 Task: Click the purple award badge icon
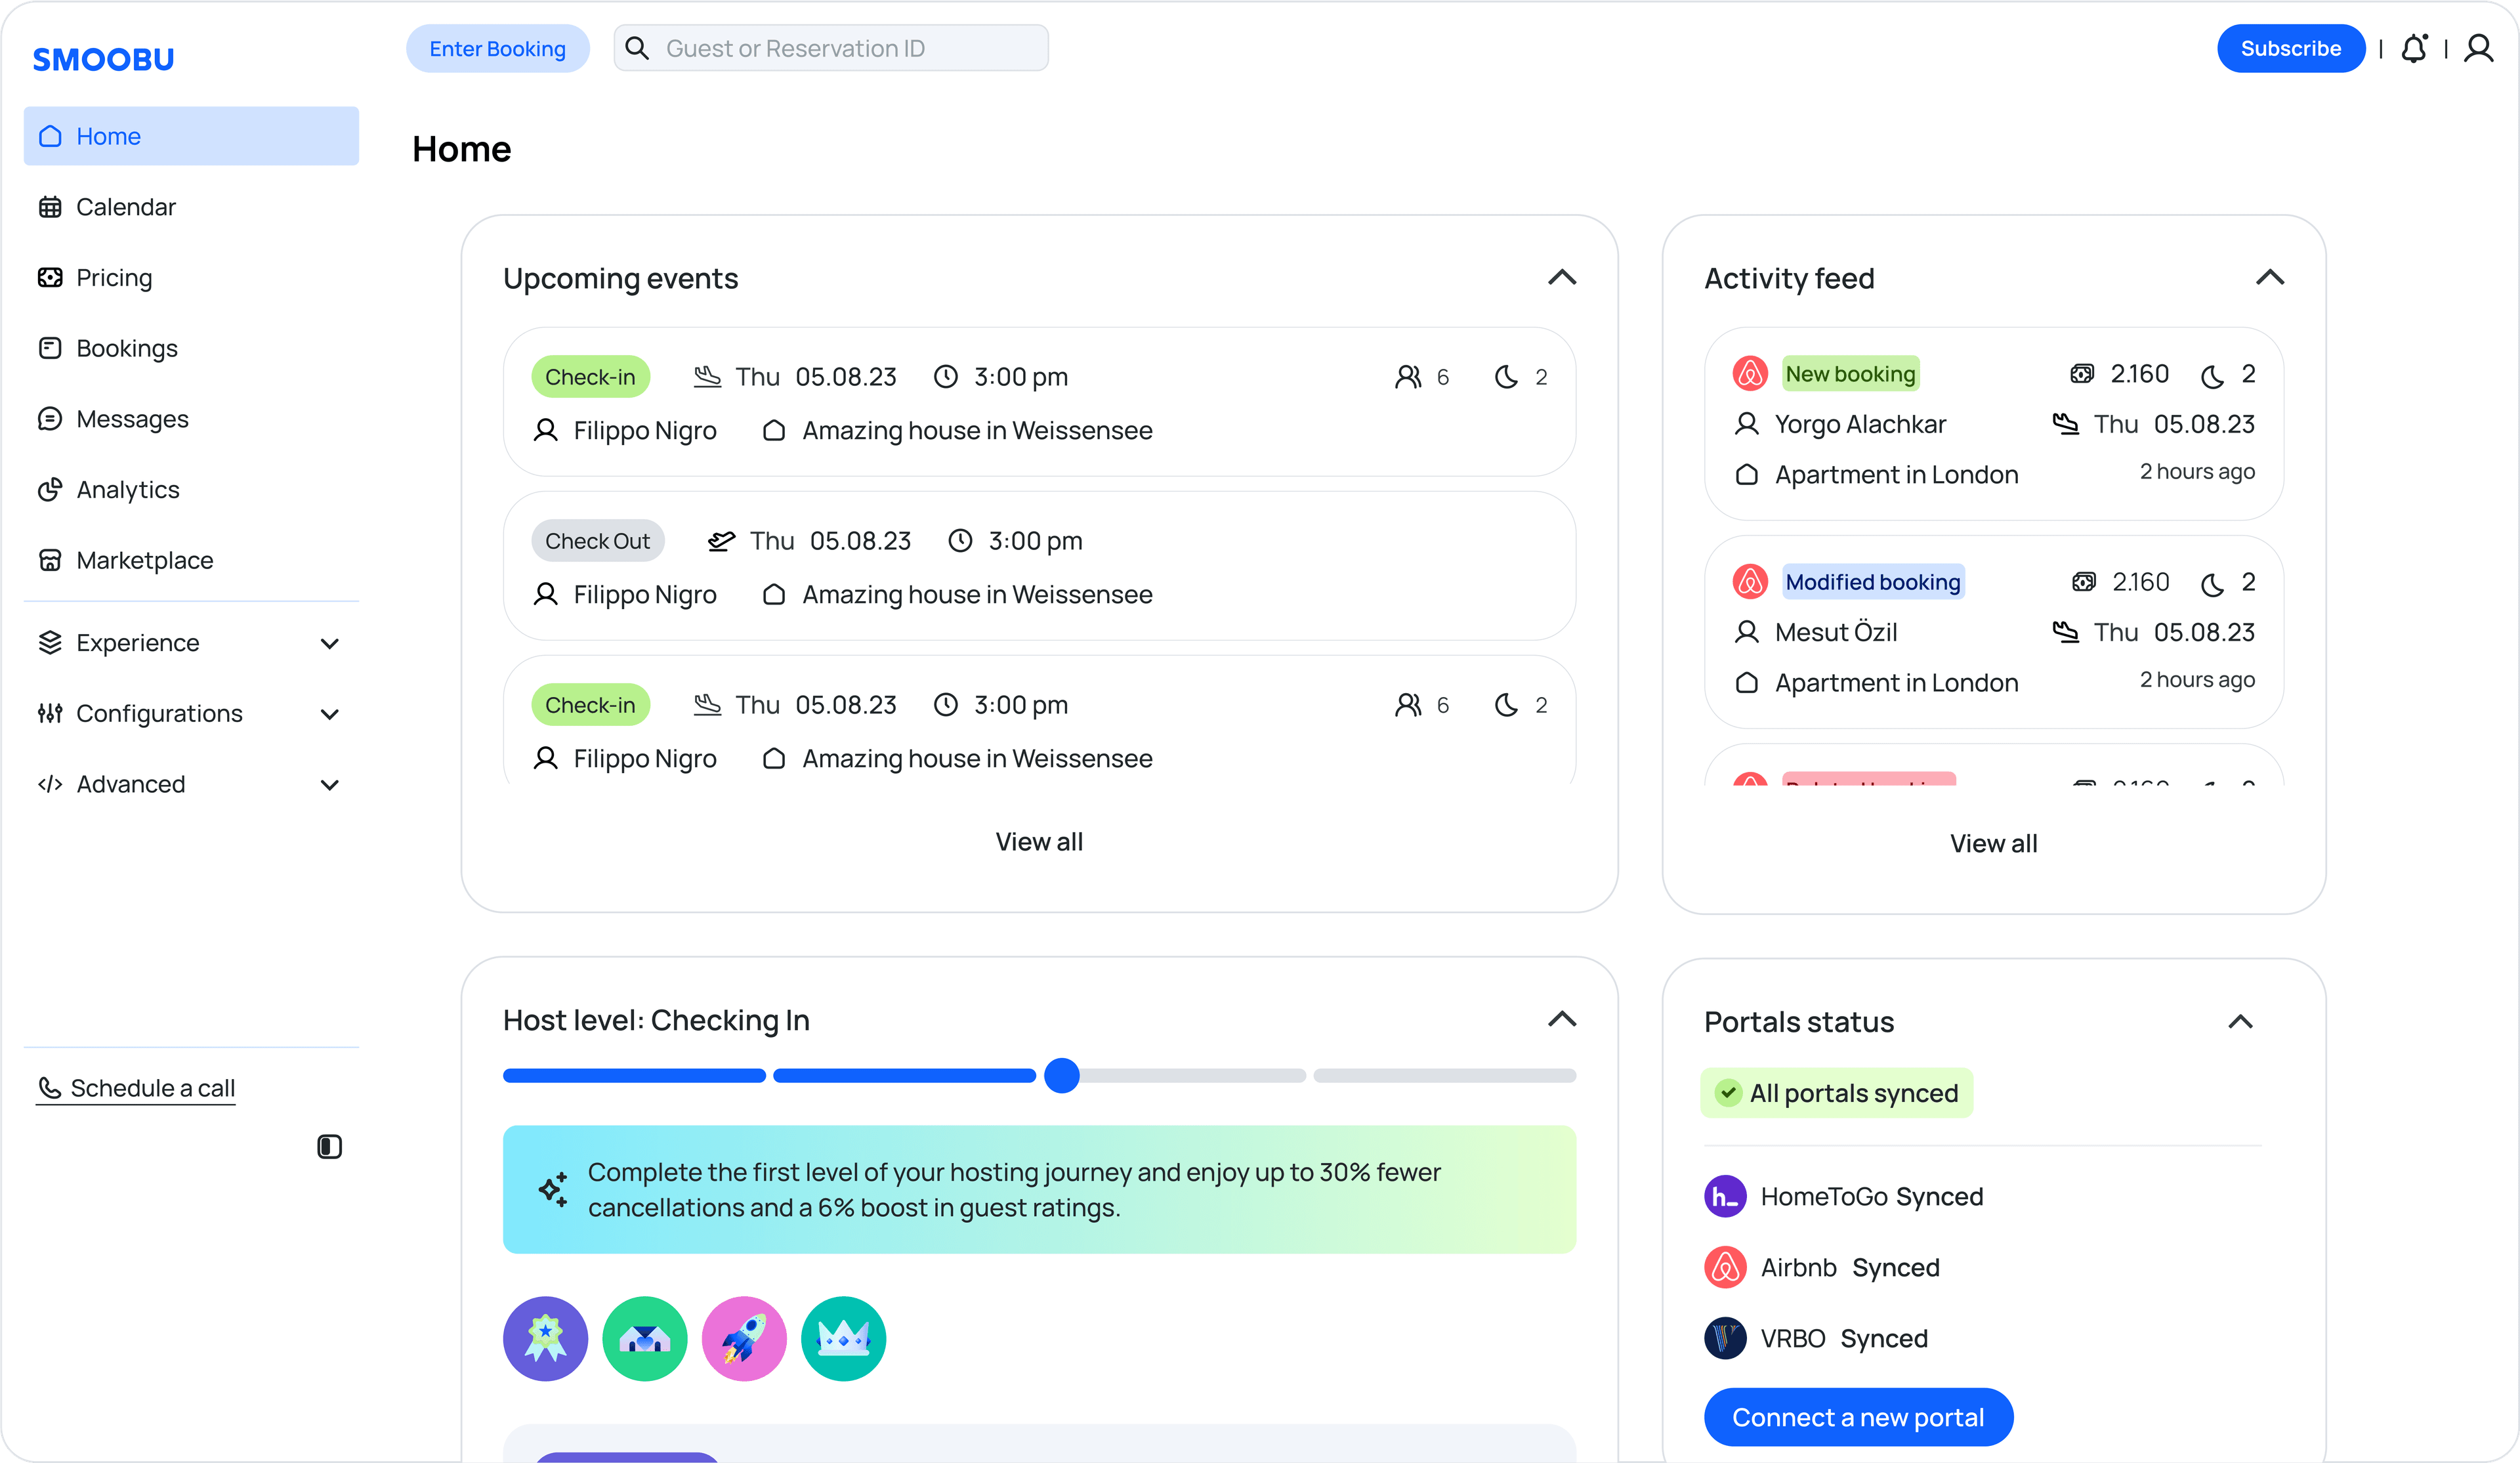click(x=545, y=1338)
